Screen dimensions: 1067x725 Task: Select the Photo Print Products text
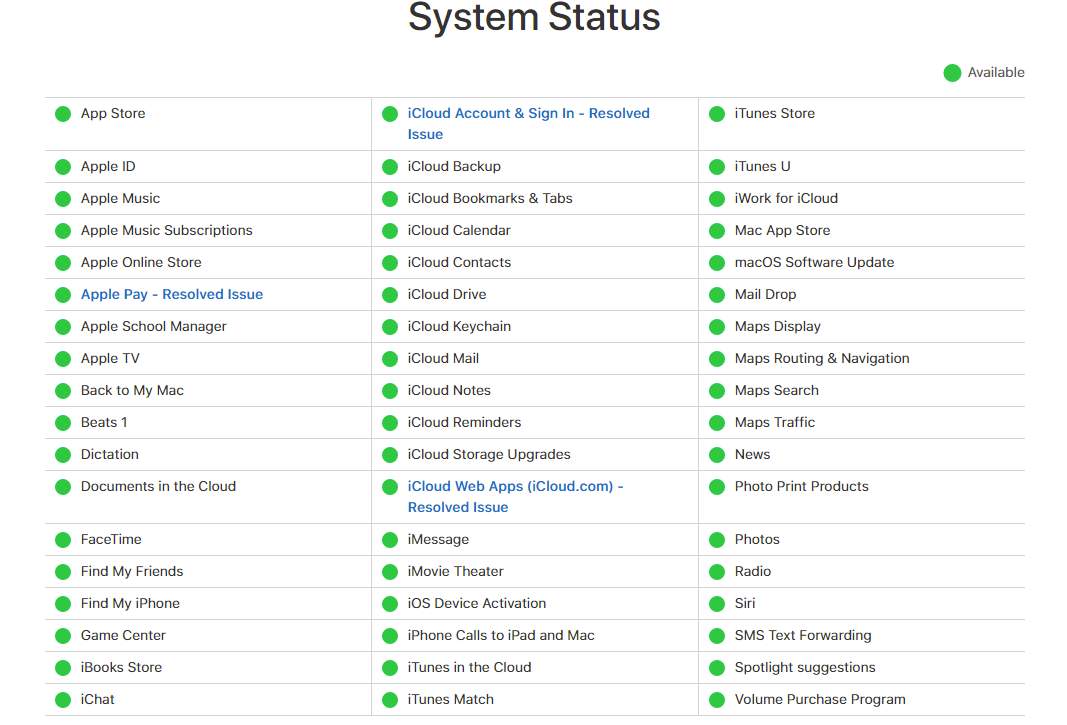(802, 486)
